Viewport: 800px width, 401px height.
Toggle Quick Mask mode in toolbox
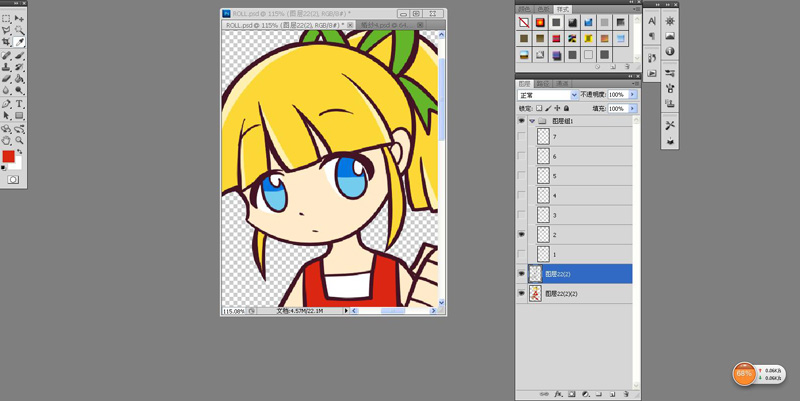click(13, 180)
